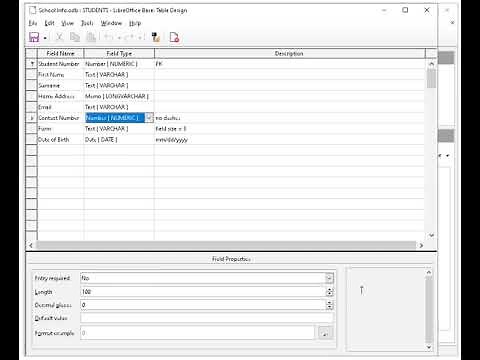Minimize the Table Design window

click(x=384, y=10)
